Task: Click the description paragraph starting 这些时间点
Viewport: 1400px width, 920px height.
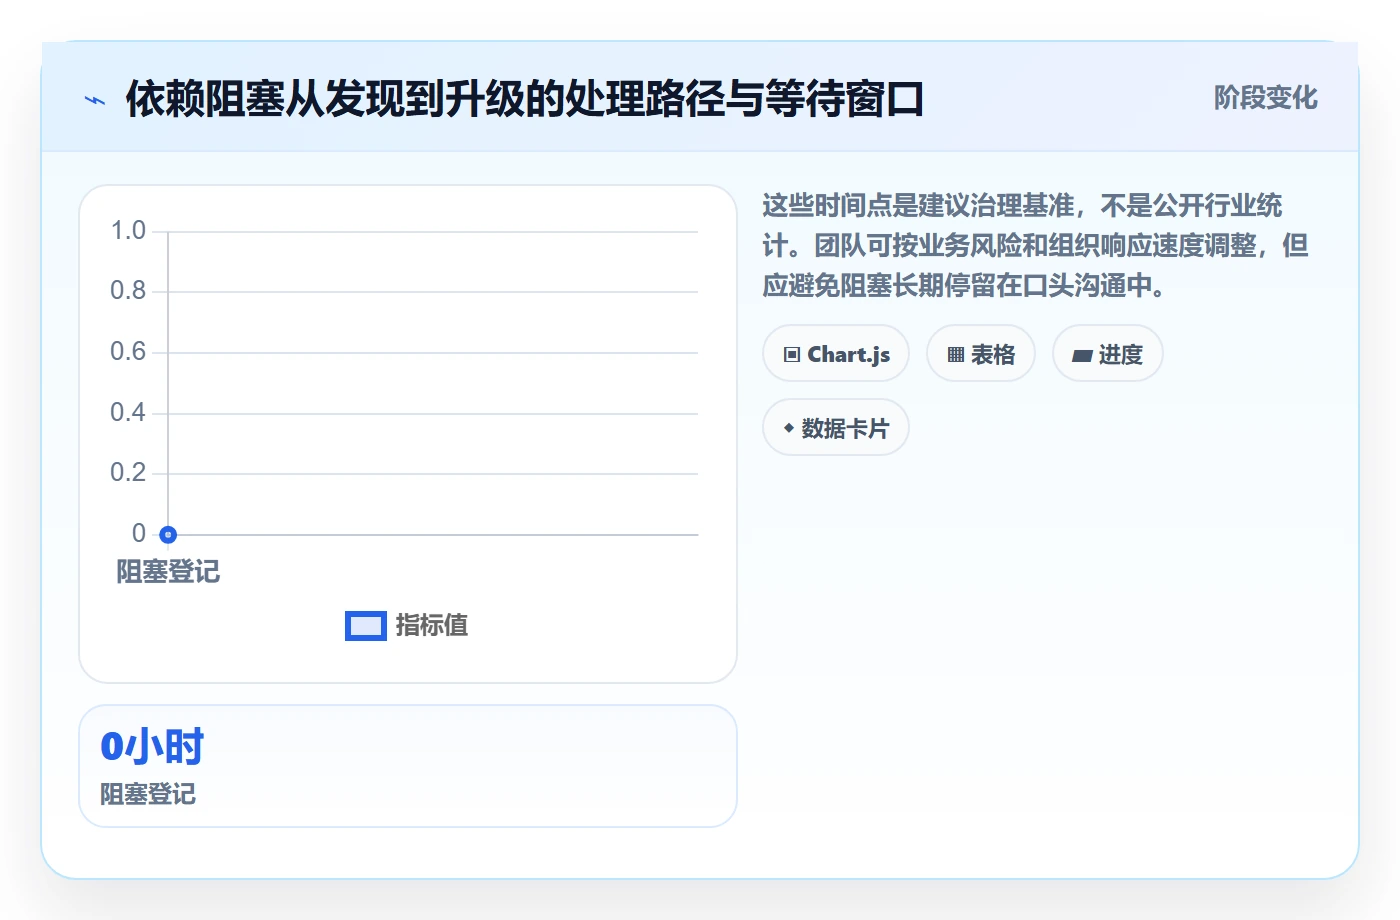Action: click(x=1035, y=246)
